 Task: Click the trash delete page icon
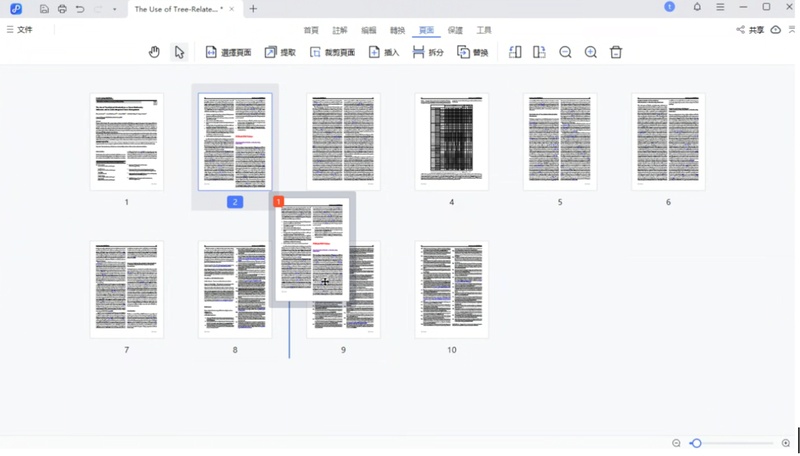tap(616, 52)
